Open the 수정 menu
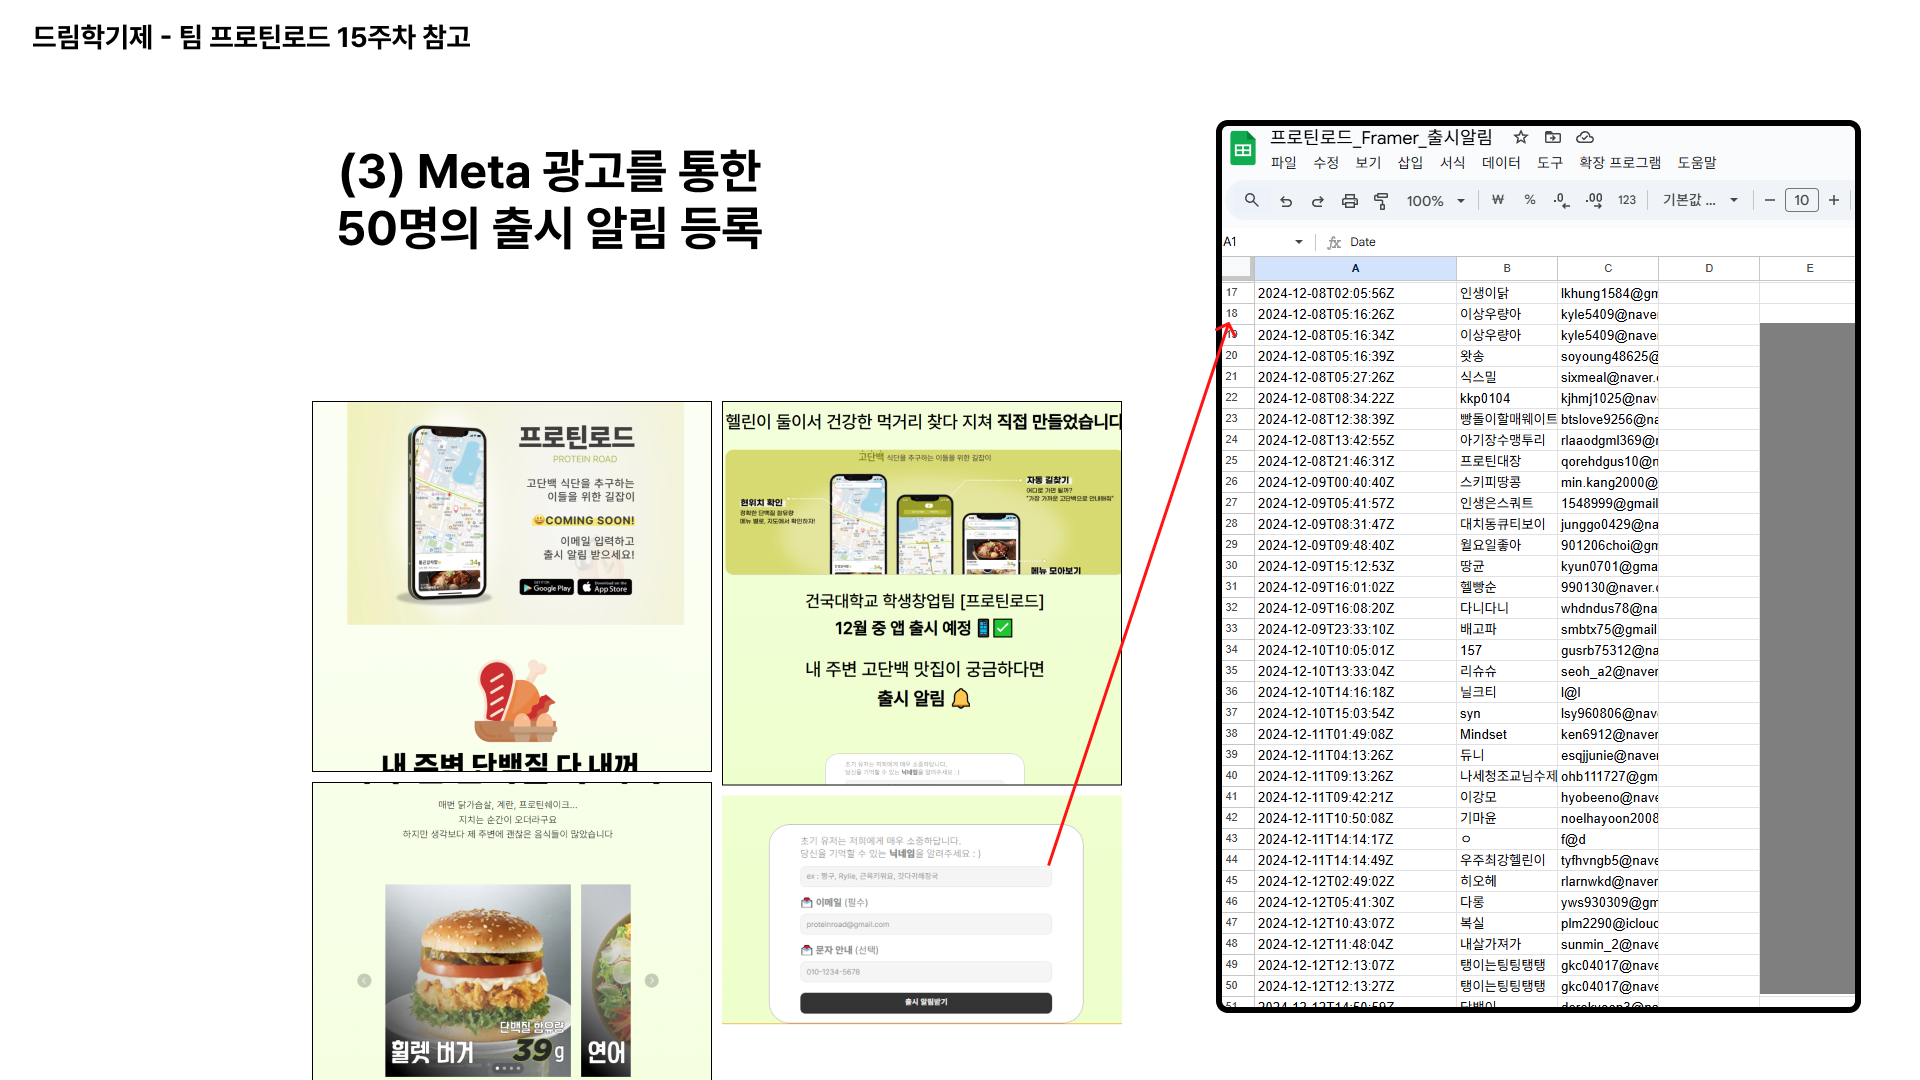 [x=1326, y=163]
